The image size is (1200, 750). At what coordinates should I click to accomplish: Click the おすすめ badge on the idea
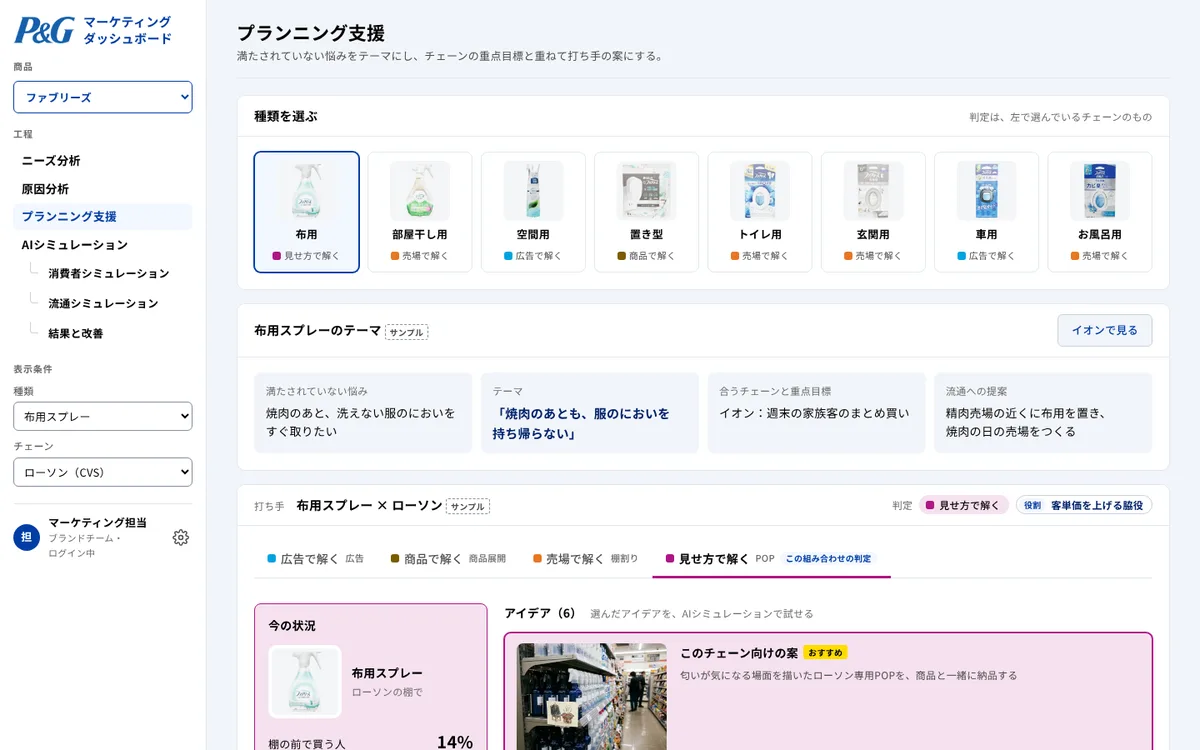tap(825, 653)
